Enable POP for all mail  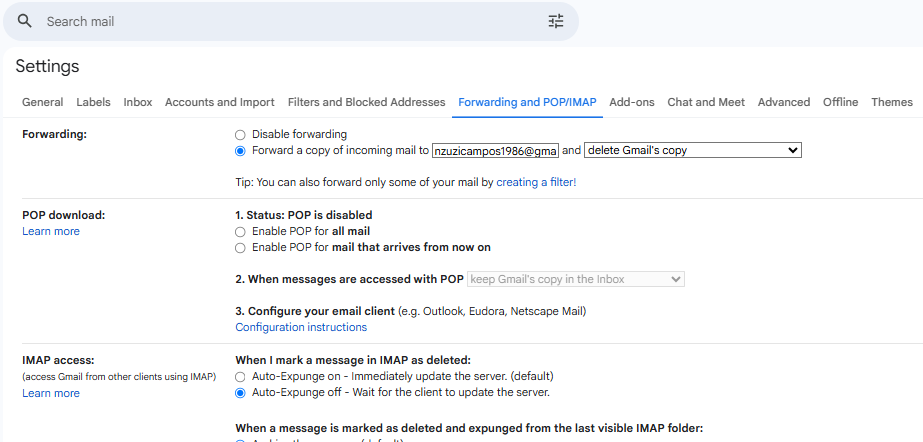(x=240, y=231)
